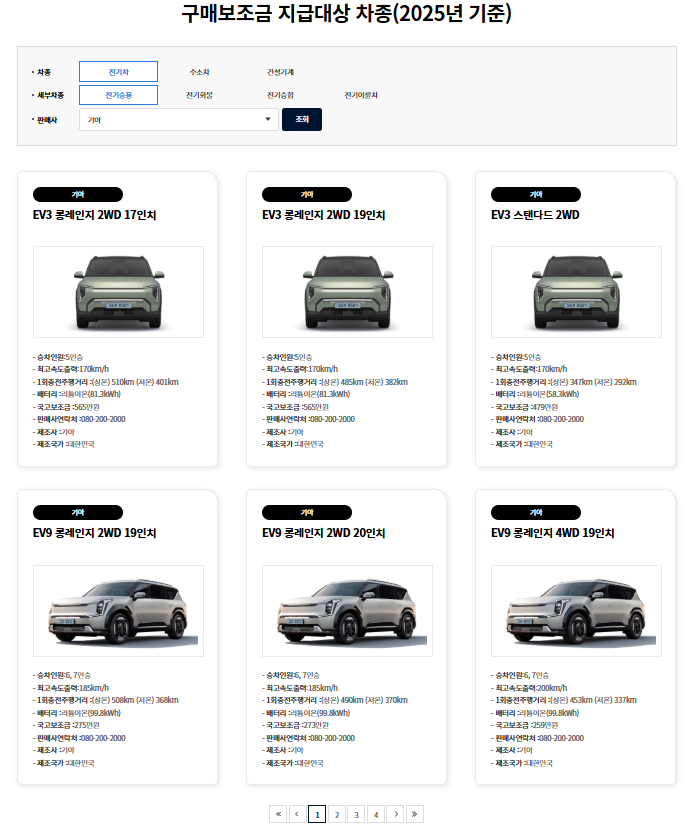Screen dimensions: 695x829
Task: Click the EV3 스탠다드 2WD car image
Action: pyautogui.click(x=576, y=292)
